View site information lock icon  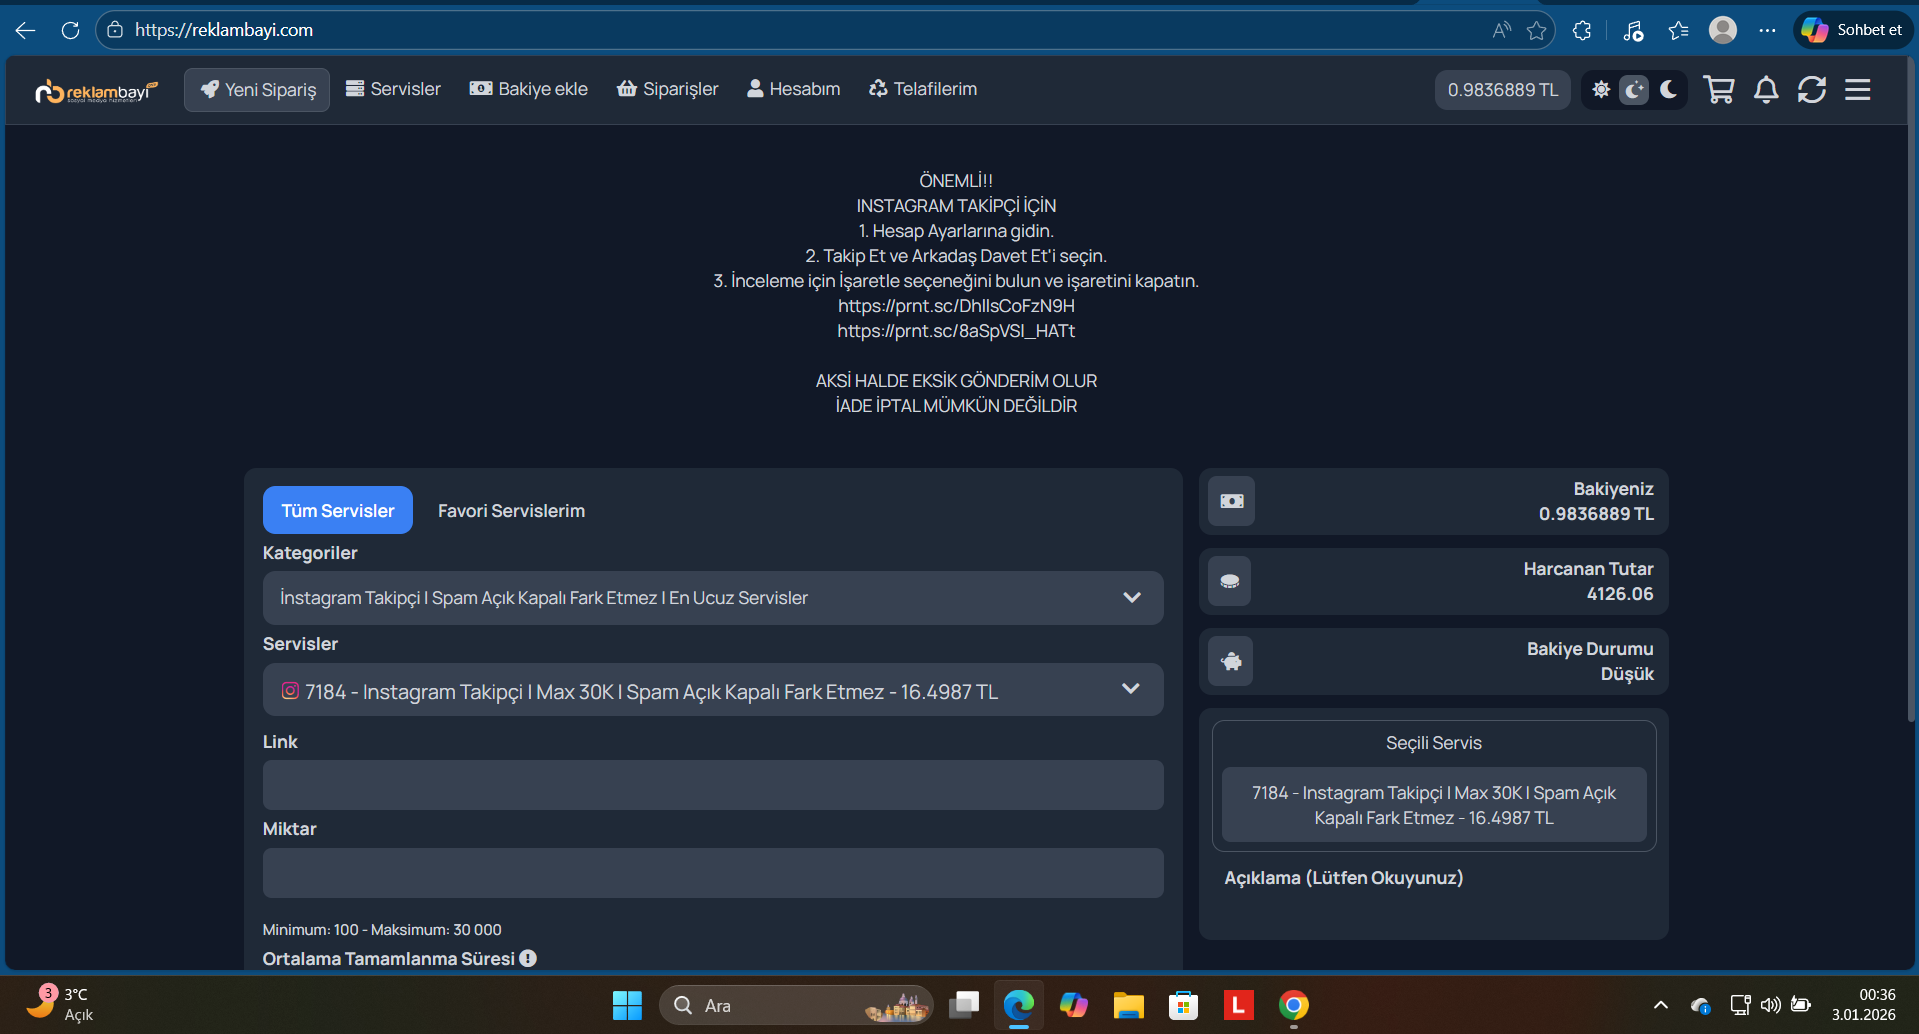[x=116, y=30]
